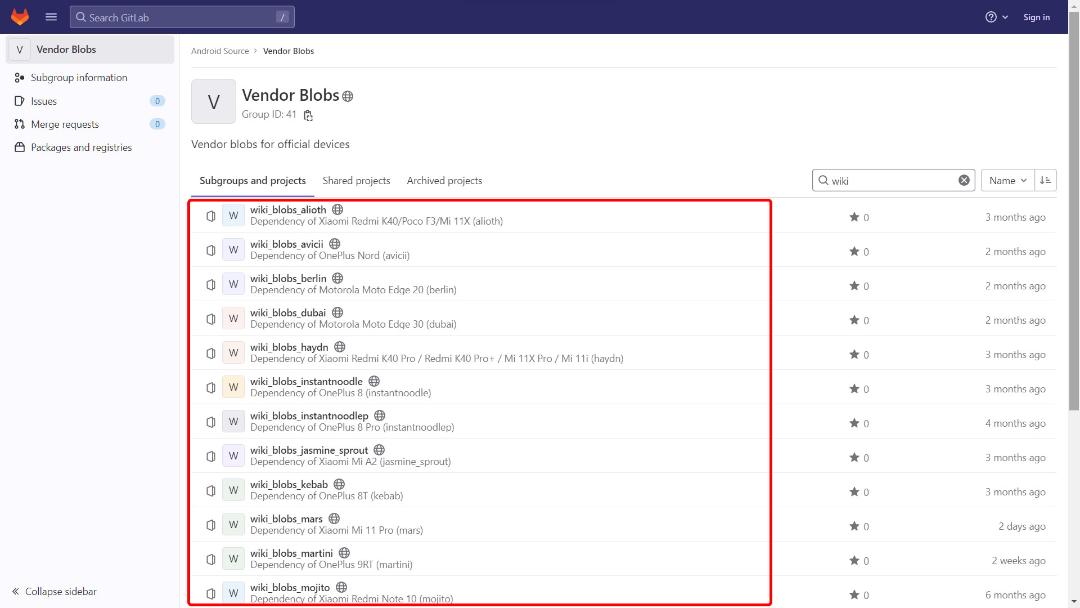The width and height of the screenshot is (1080, 608).
Task: Click the wiki filter input field
Action: (893, 180)
